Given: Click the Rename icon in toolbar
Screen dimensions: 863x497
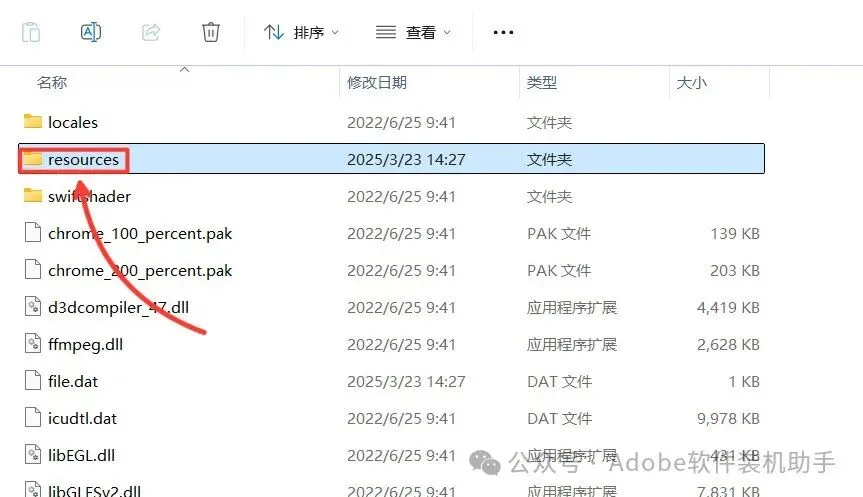Looking at the screenshot, I should click(91, 32).
